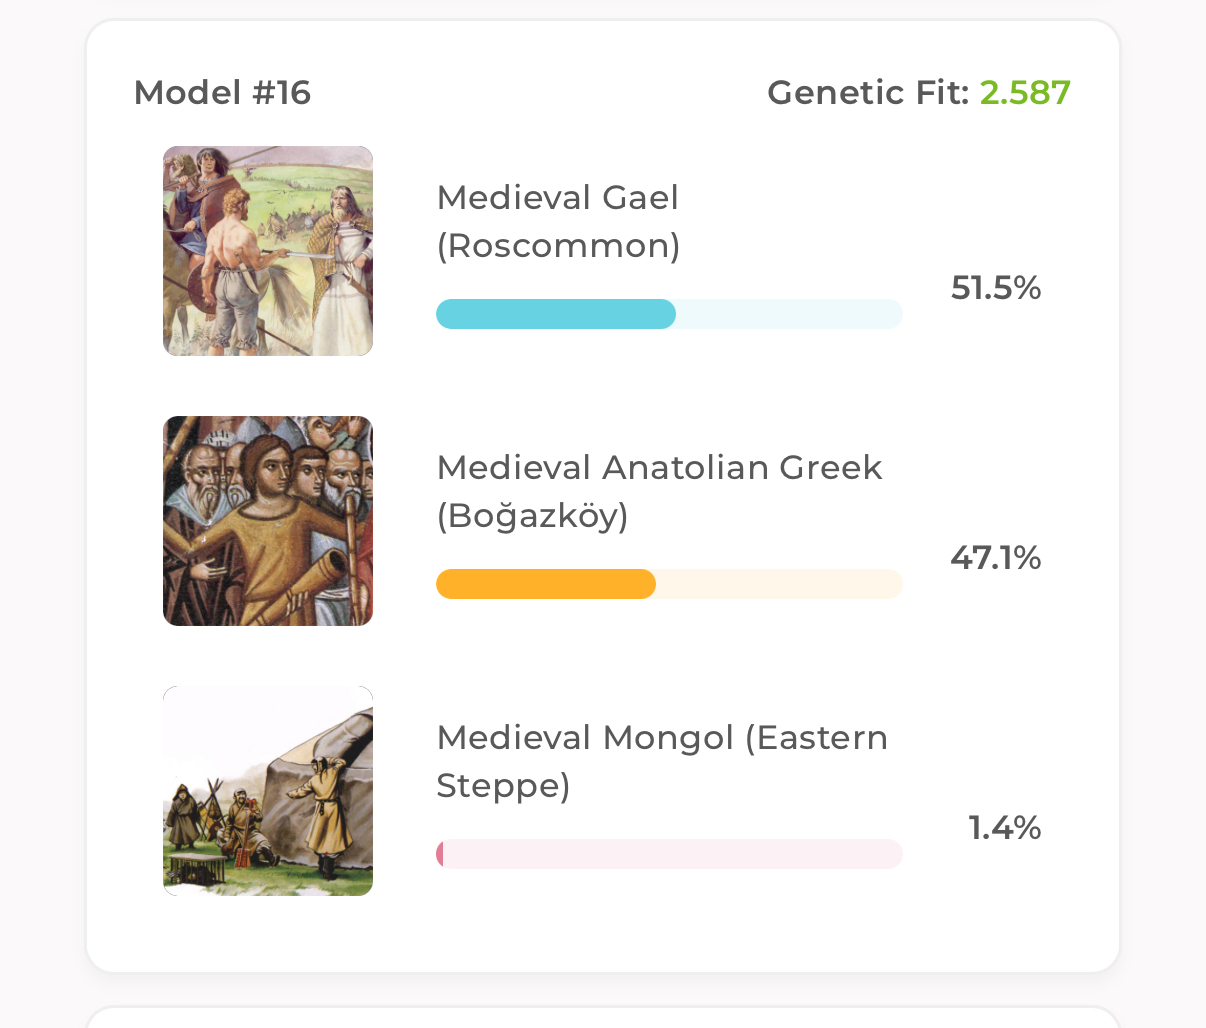Screen dimensions: 1206x1028
Task: Open the Medieval Anatolian Greek thumbnail image
Action: point(268,521)
